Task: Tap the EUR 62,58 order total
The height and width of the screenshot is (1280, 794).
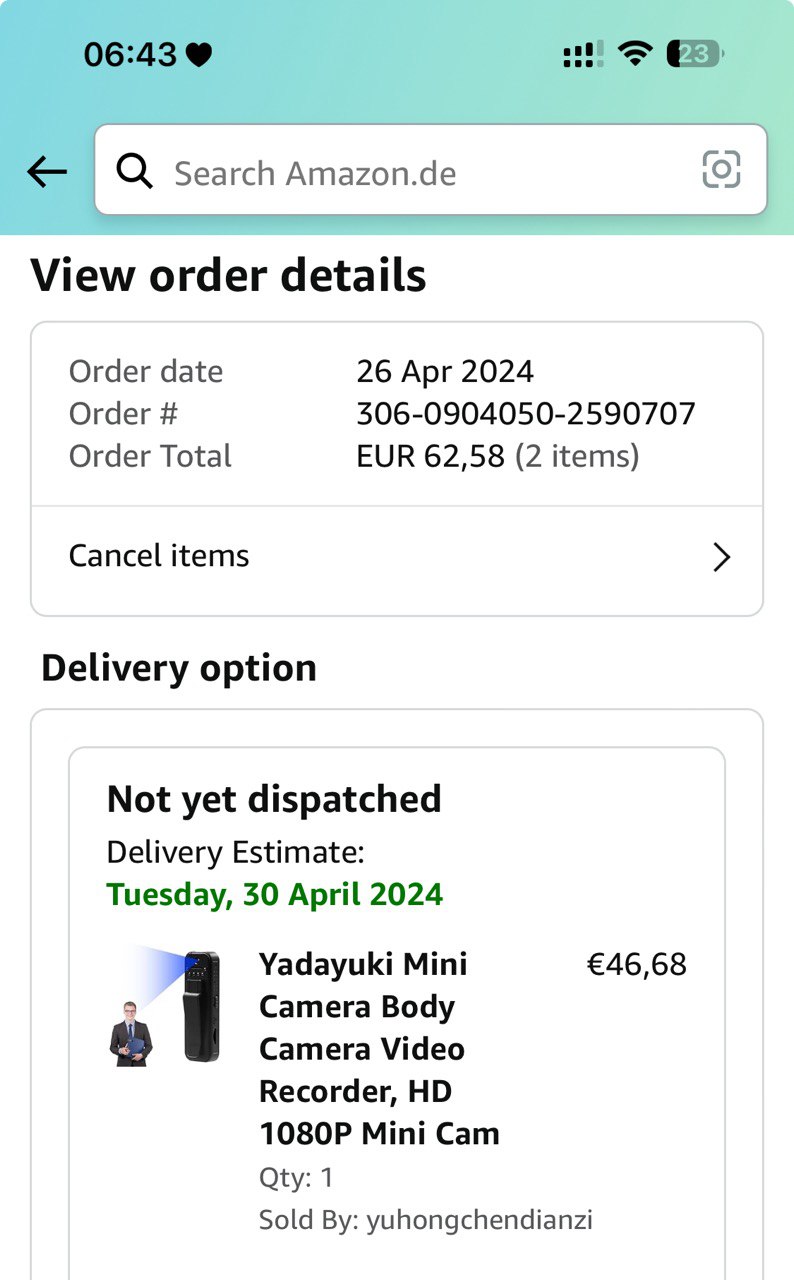Action: 430,457
